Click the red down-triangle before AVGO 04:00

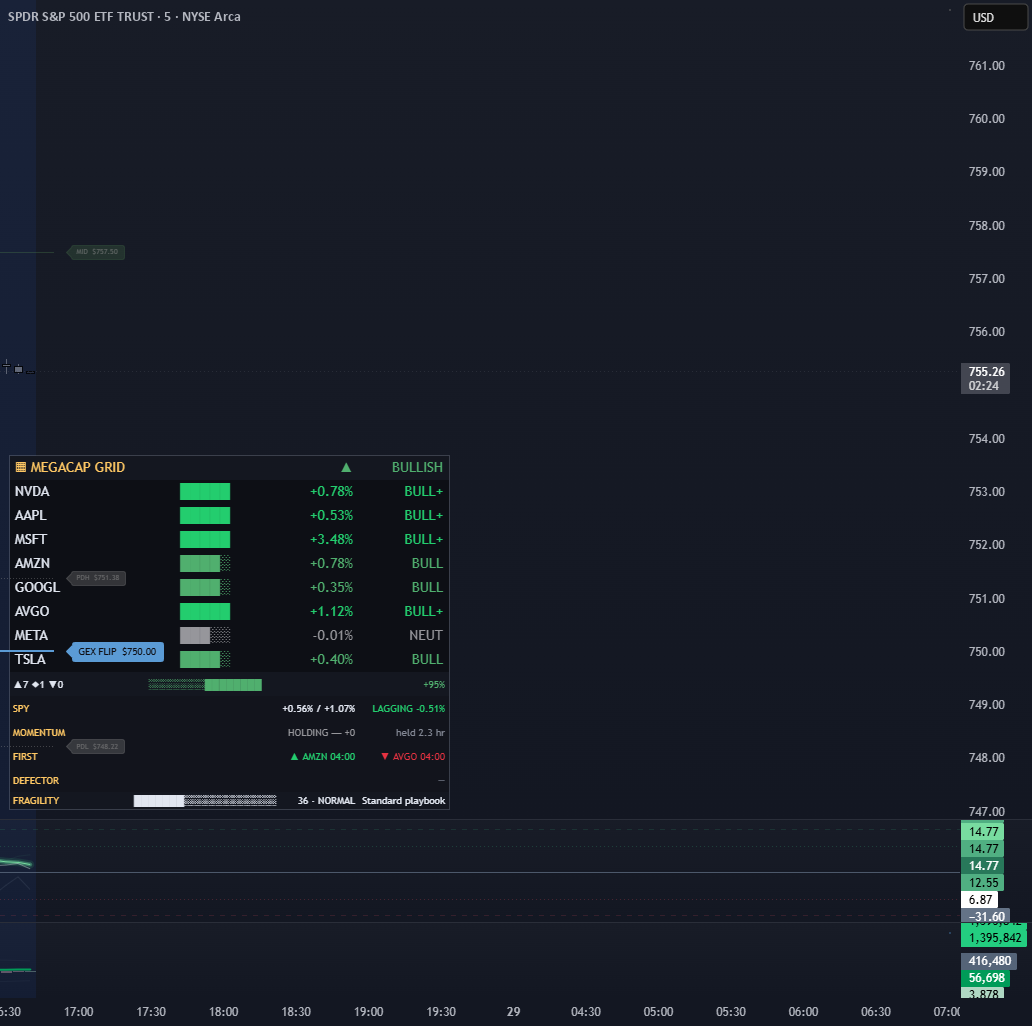tap(385, 757)
